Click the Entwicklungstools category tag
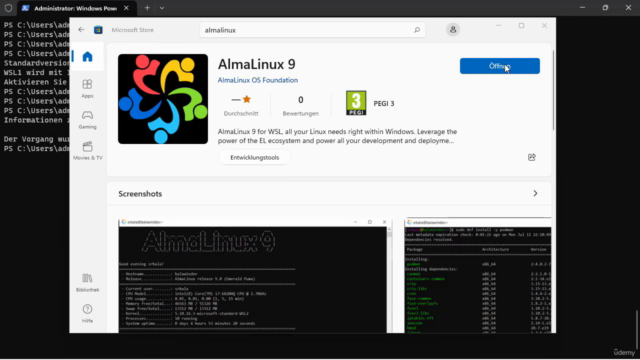The height and width of the screenshot is (360, 640). tap(255, 158)
